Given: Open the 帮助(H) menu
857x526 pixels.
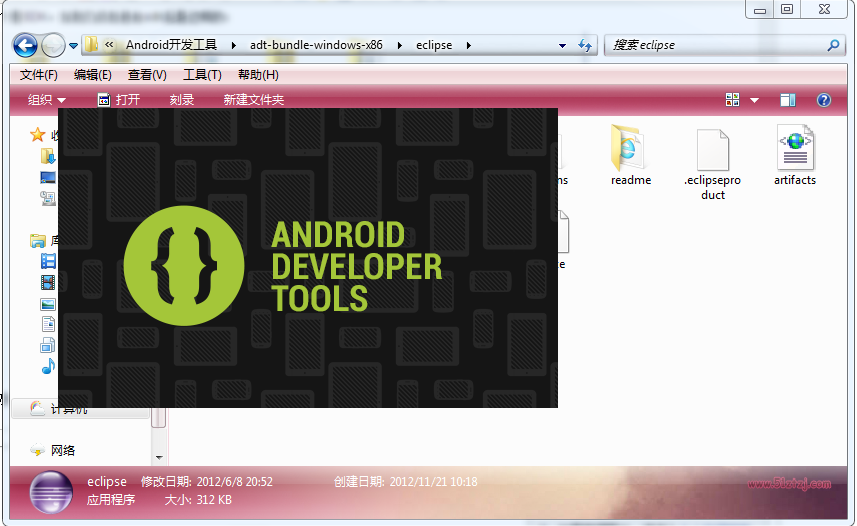Looking at the screenshot, I should click(x=258, y=75).
